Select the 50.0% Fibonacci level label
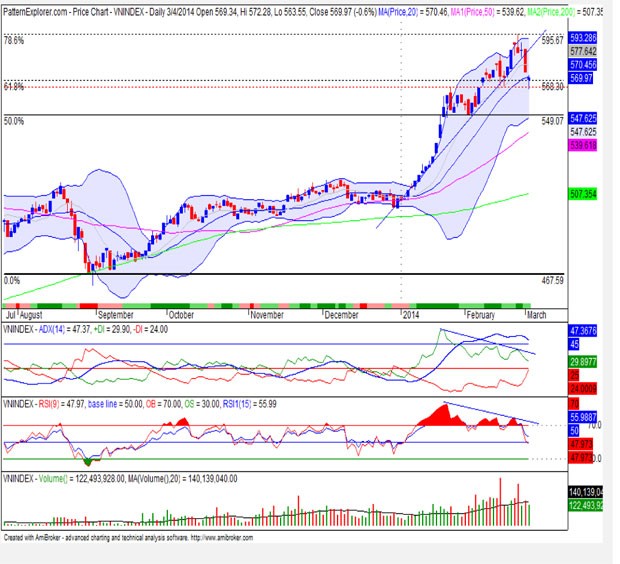The width and height of the screenshot is (620, 564). pyautogui.click(x=14, y=121)
